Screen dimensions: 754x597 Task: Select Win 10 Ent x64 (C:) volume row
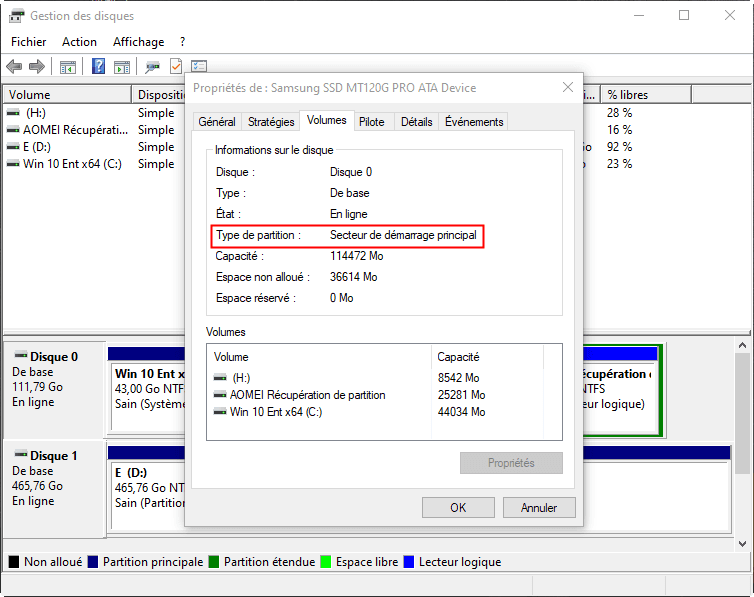pyautogui.click(x=94, y=164)
